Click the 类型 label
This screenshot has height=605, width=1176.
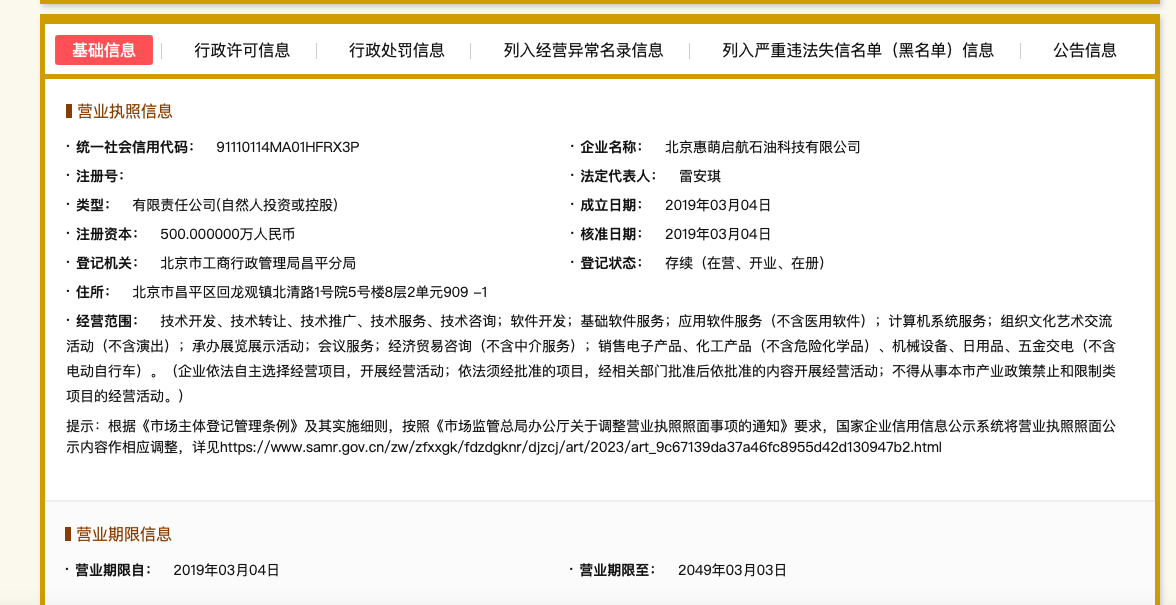94,205
